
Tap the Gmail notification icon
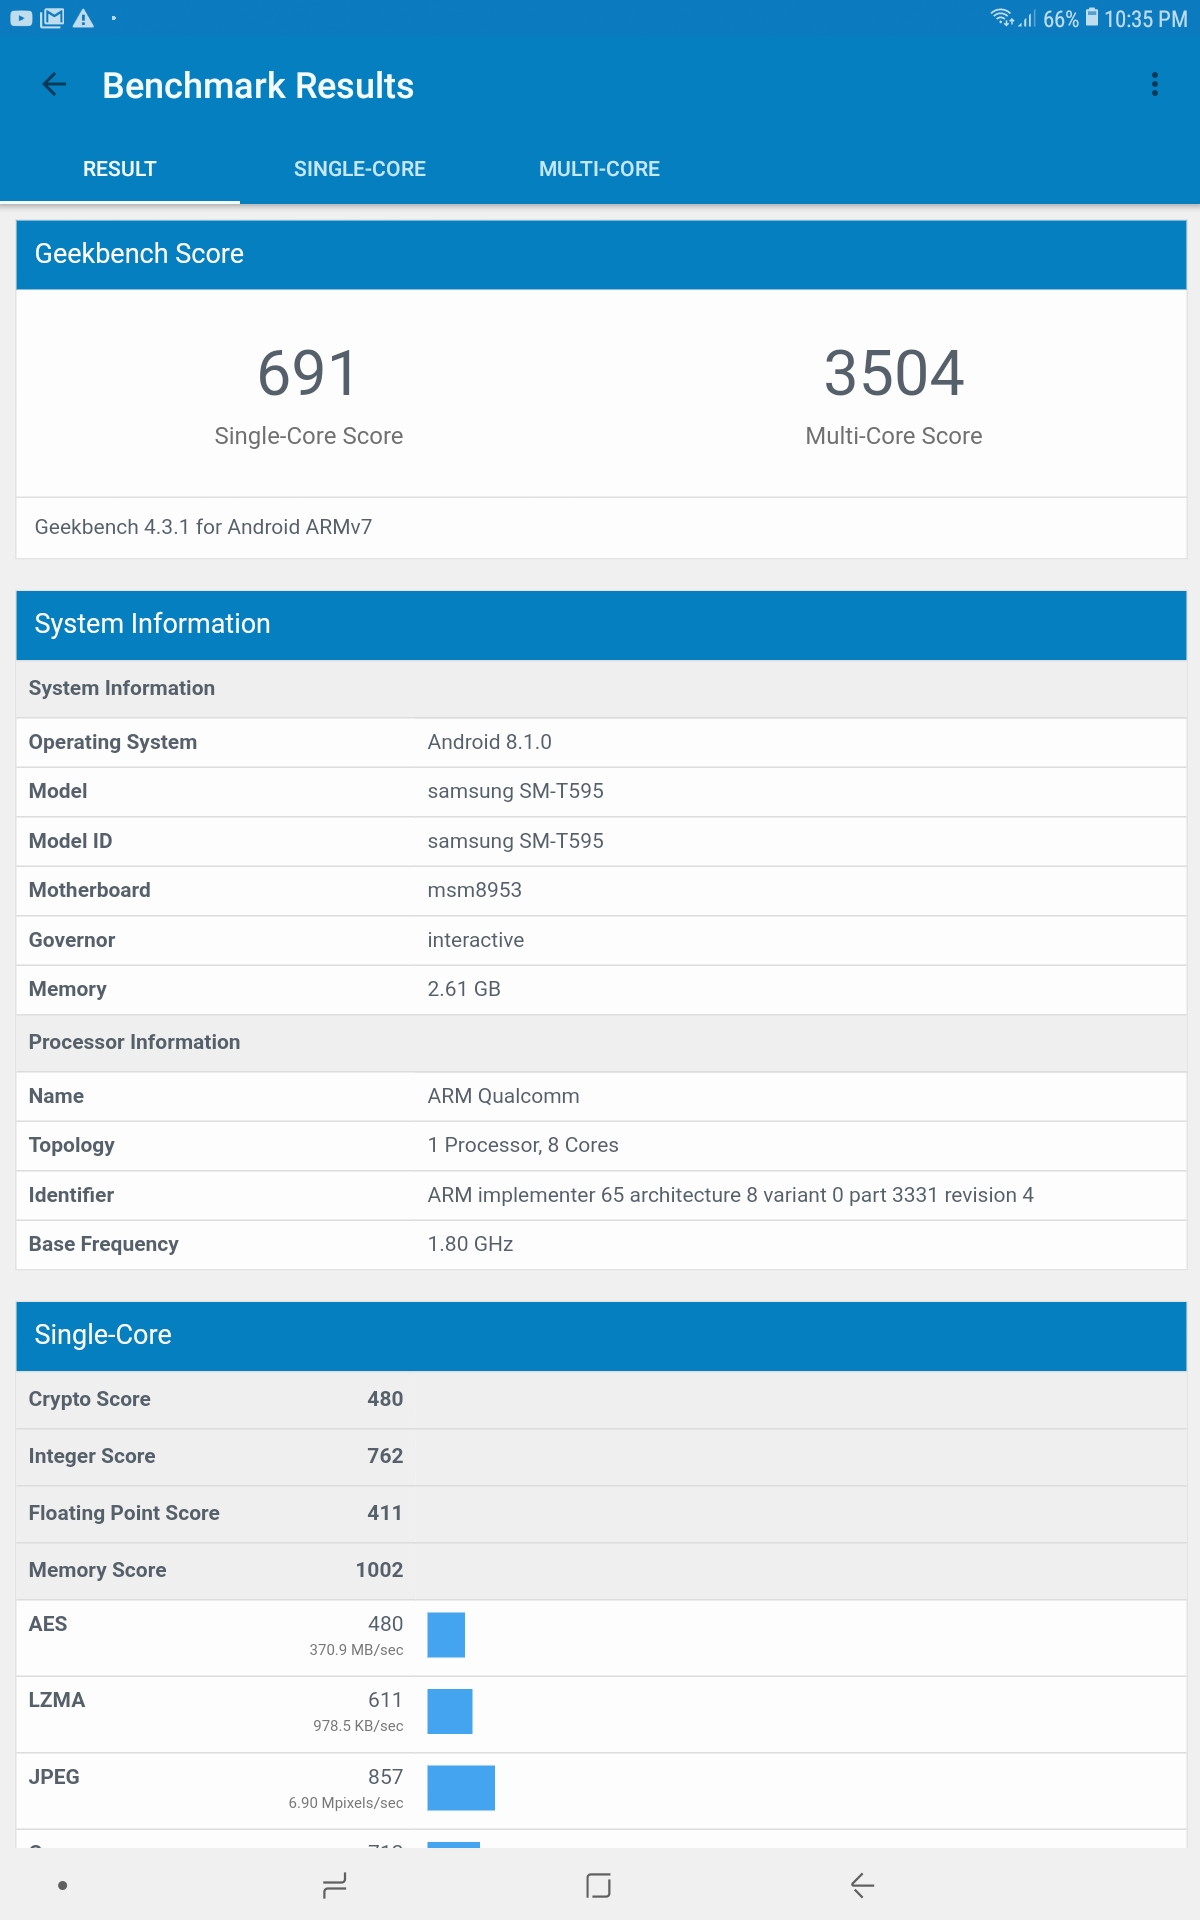(52, 18)
